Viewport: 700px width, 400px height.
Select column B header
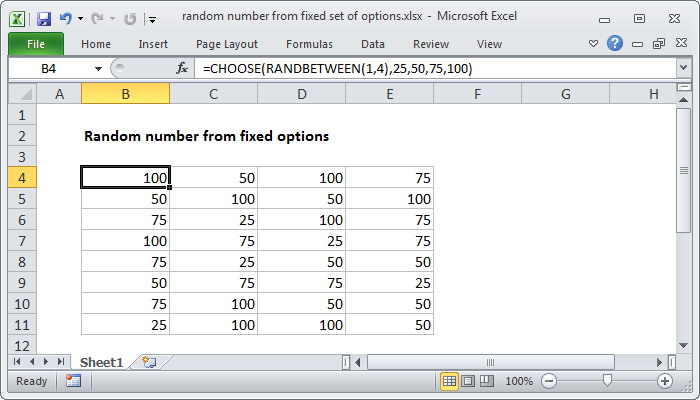pyautogui.click(x=125, y=94)
